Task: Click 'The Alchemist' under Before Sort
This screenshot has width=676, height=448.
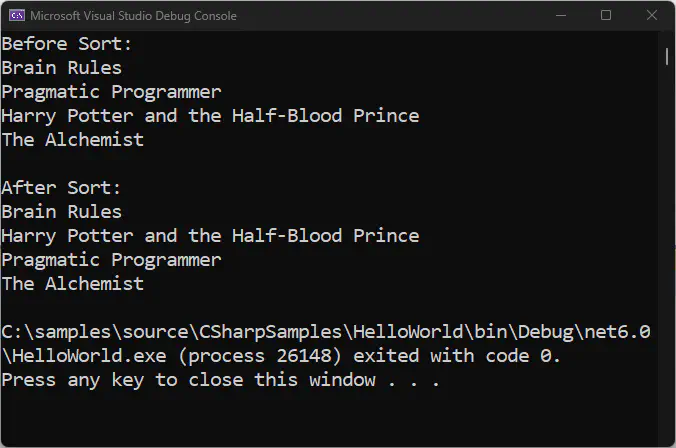Action: pos(72,140)
